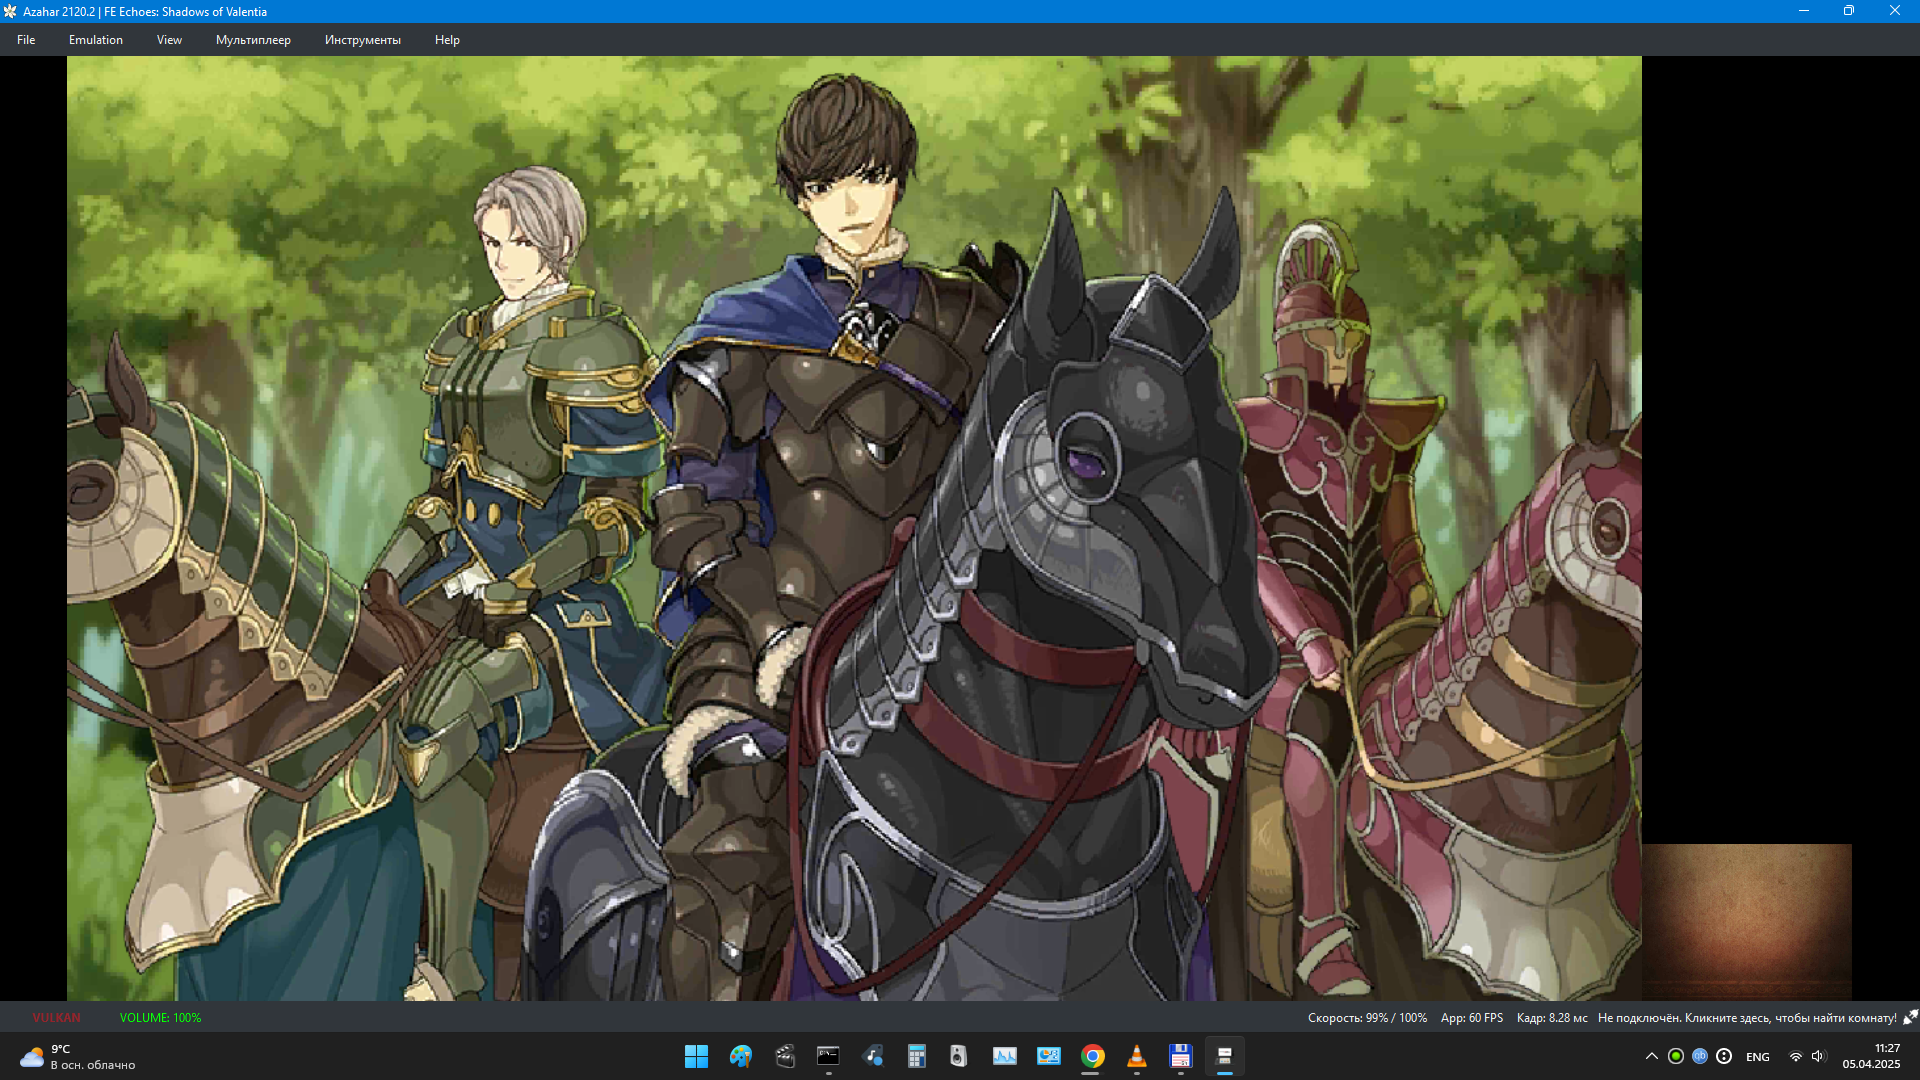The height and width of the screenshot is (1080, 1920).
Task: Open the performance graph app on taskbar
Action: (1004, 1056)
